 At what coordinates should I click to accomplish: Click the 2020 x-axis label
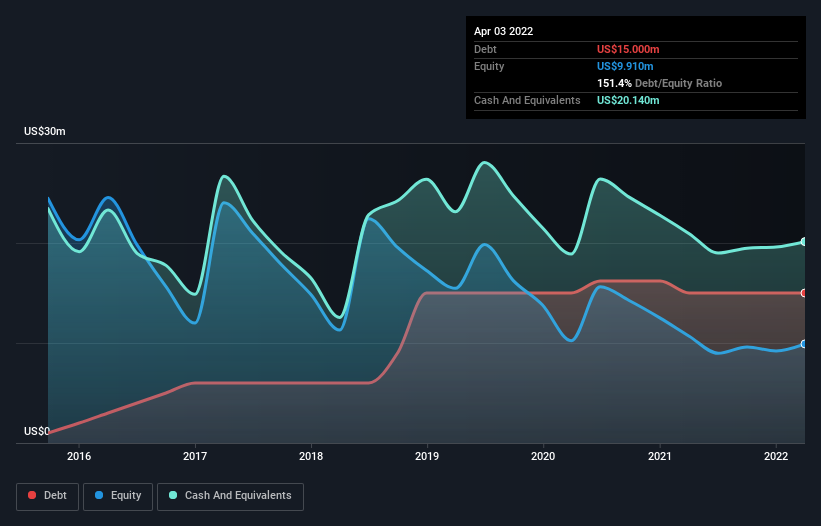click(543, 456)
